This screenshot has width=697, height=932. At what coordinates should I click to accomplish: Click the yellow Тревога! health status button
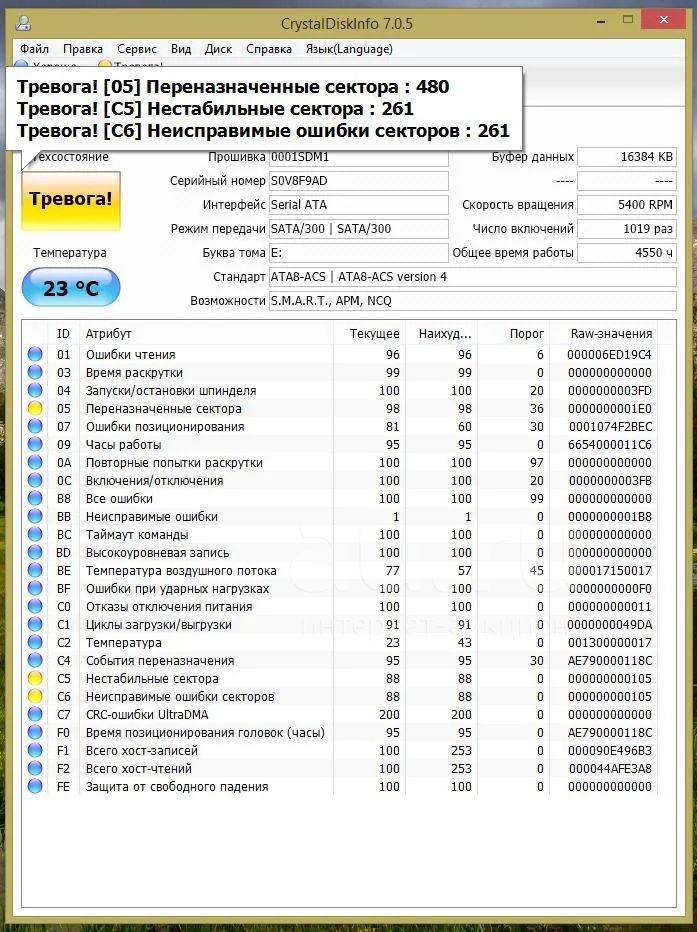pyautogui.click(x=71, y=200)
